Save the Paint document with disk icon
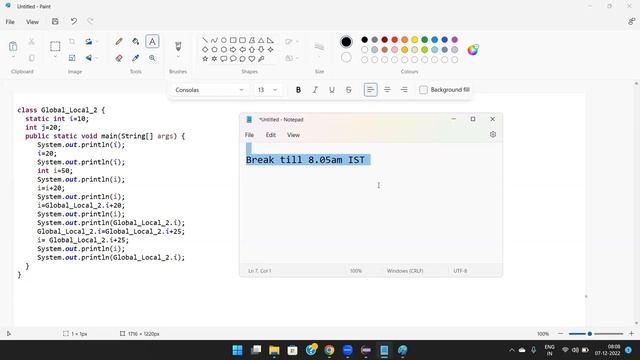Viewport: 640px width, 360px height. coord(55,21)
